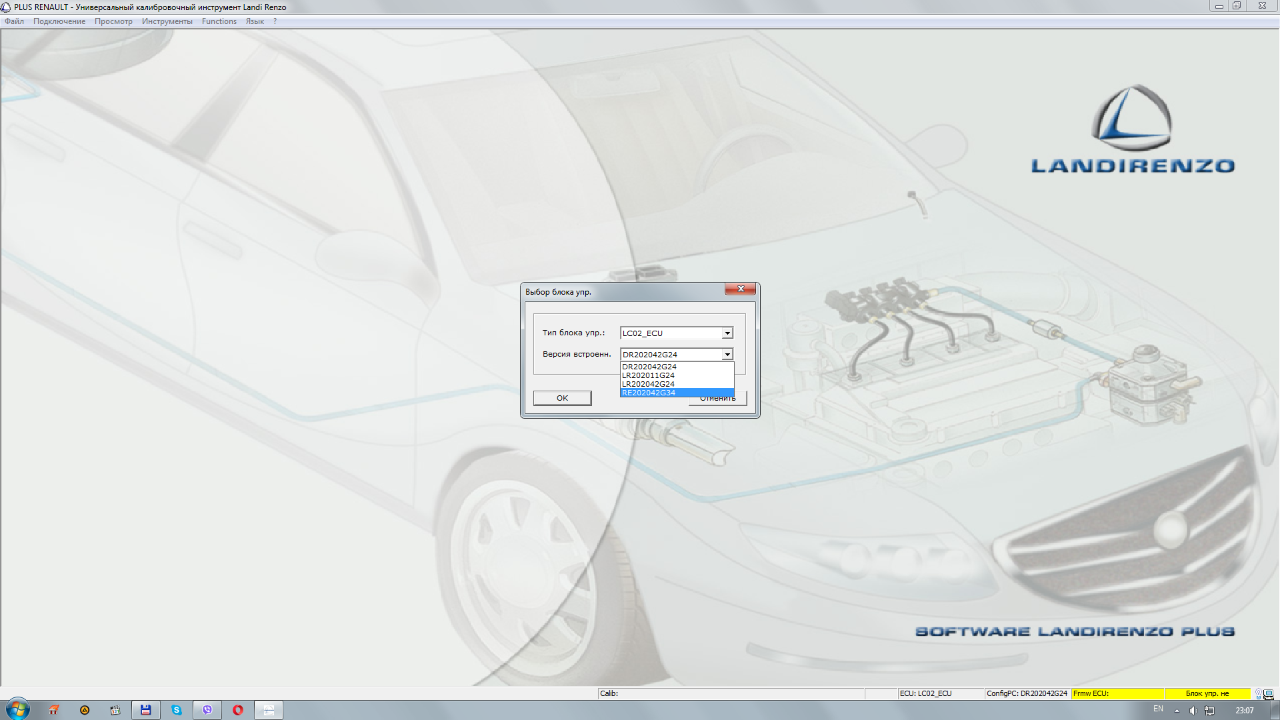Select LR202011G24 from the dropdown list

click(677, 375)
